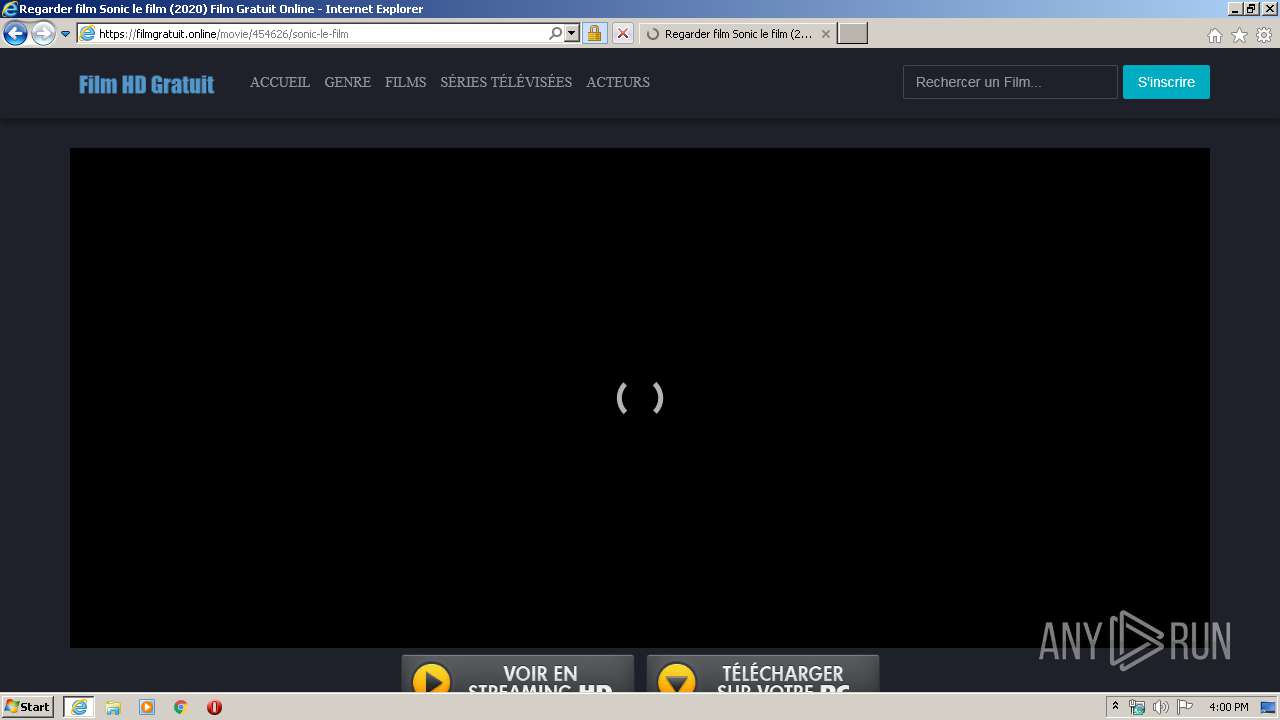Click the address bar search magnifier icon

pyautogui.click(x=556, y=33)
